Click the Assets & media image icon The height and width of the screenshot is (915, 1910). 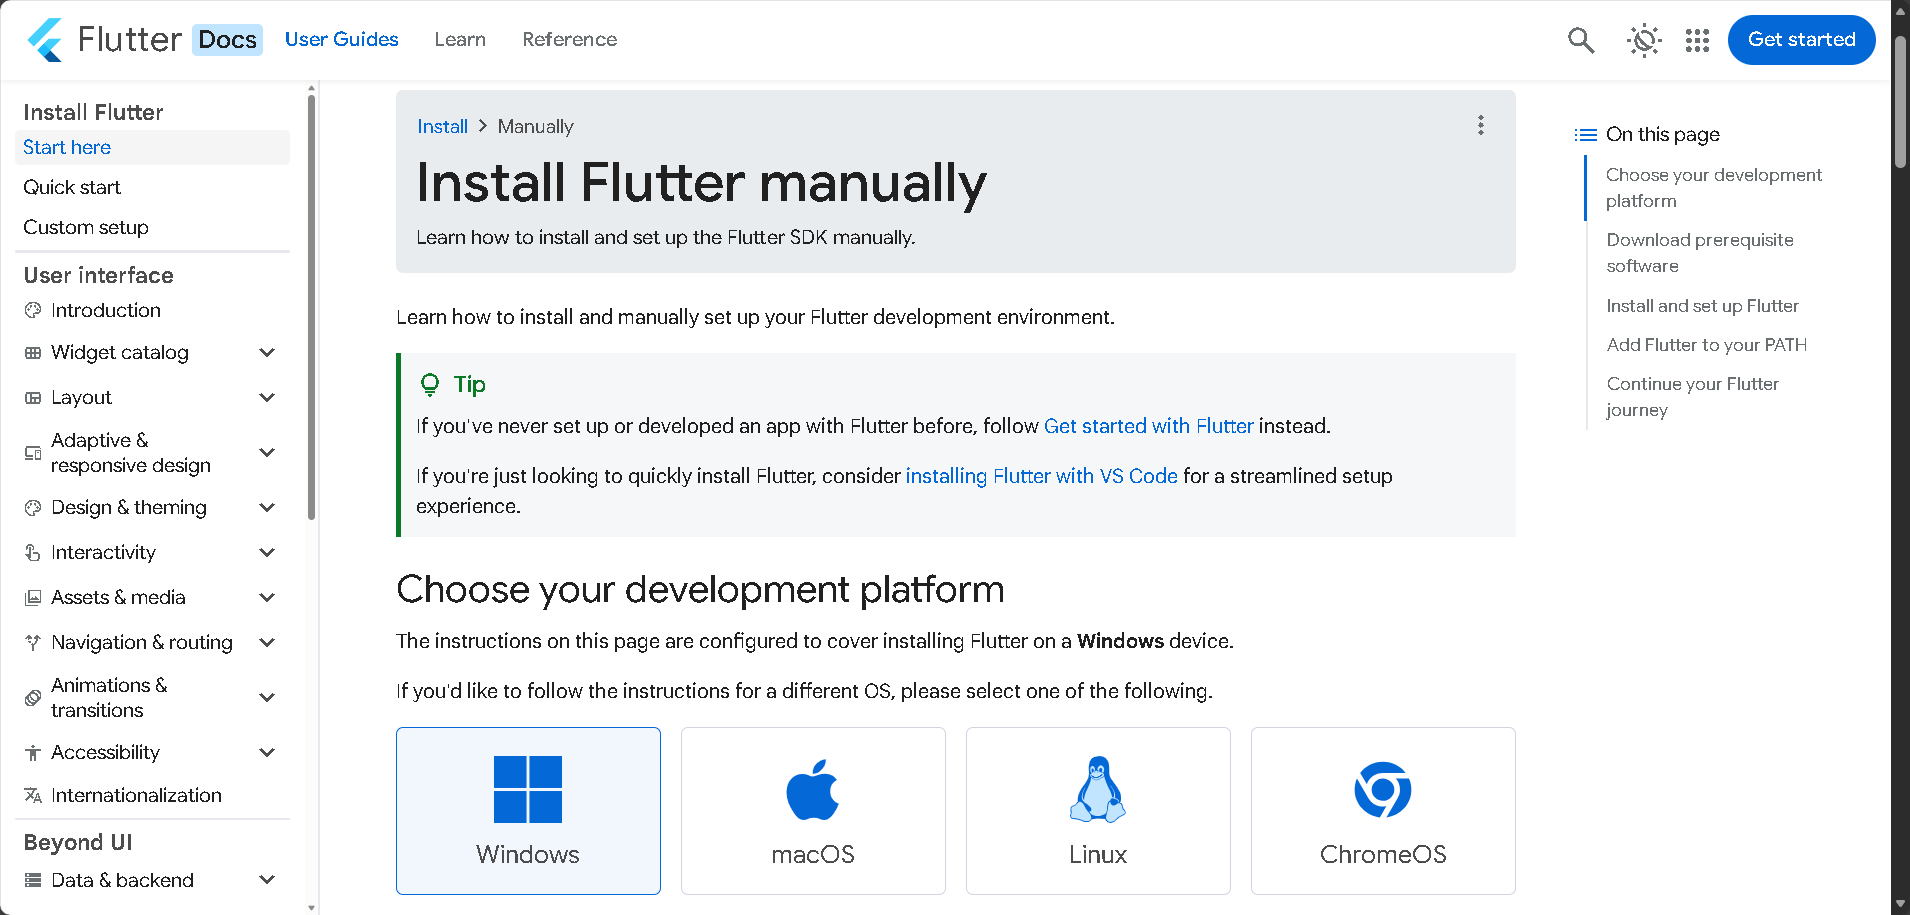click(x=33, y=598)
